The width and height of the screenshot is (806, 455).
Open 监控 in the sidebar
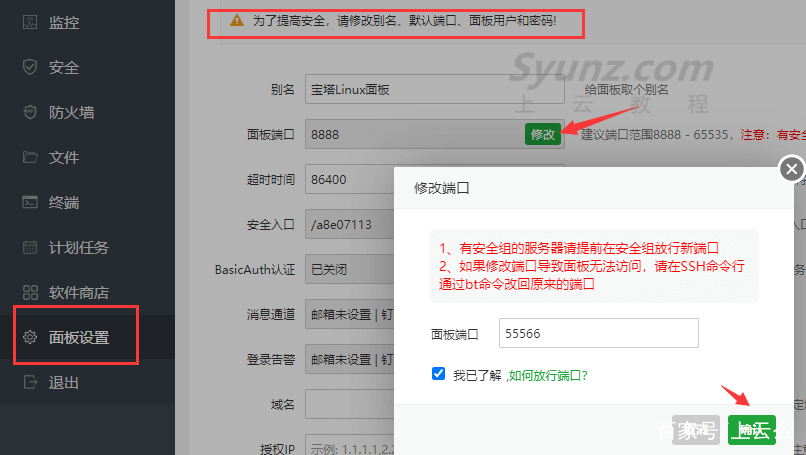tap(64, 22)
